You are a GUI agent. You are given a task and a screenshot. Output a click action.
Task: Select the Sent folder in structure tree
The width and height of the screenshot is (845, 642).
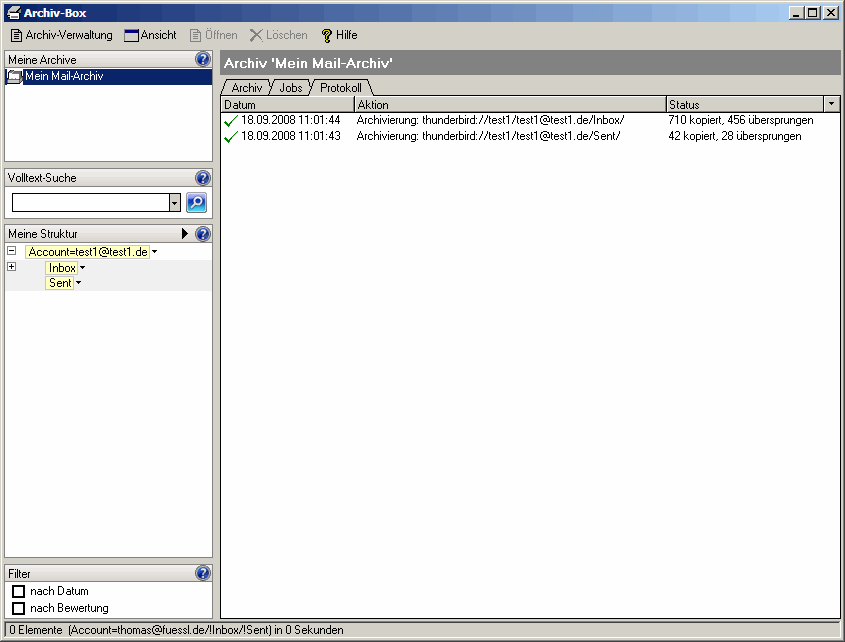(60, 283)
